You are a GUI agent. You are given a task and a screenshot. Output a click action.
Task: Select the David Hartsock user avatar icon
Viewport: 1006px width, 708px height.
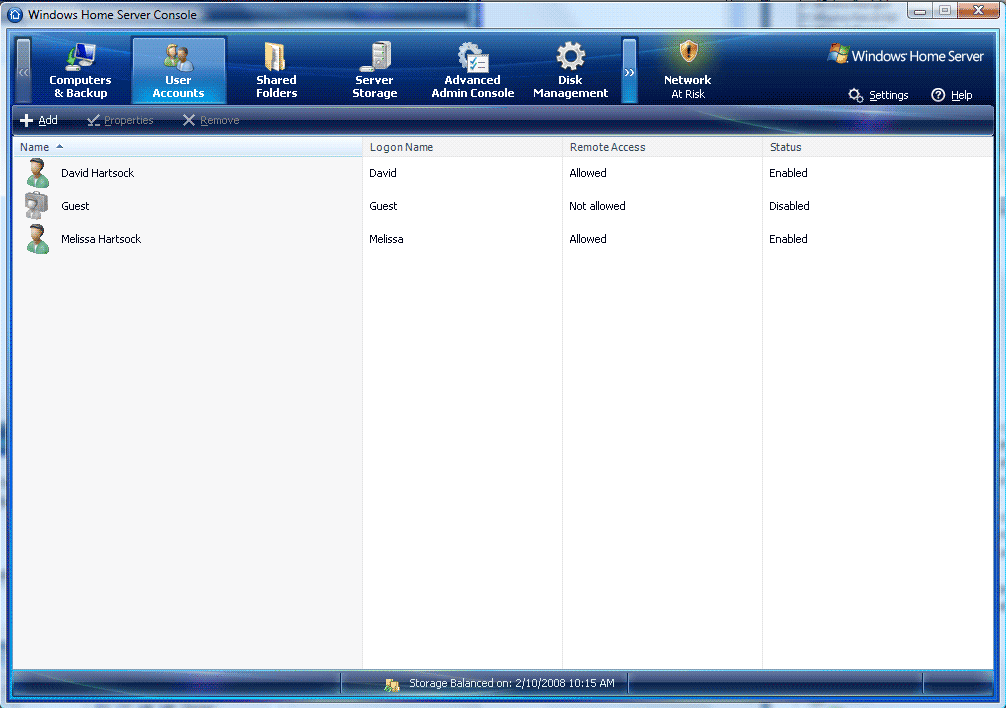tap(37, 173)
